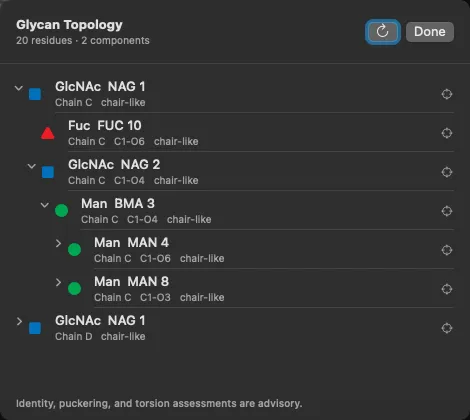Locate Man MAN 4 using crosshair icon
This screenshot has height=420, width=470.
pyautogui.click(x=447, y=250)
